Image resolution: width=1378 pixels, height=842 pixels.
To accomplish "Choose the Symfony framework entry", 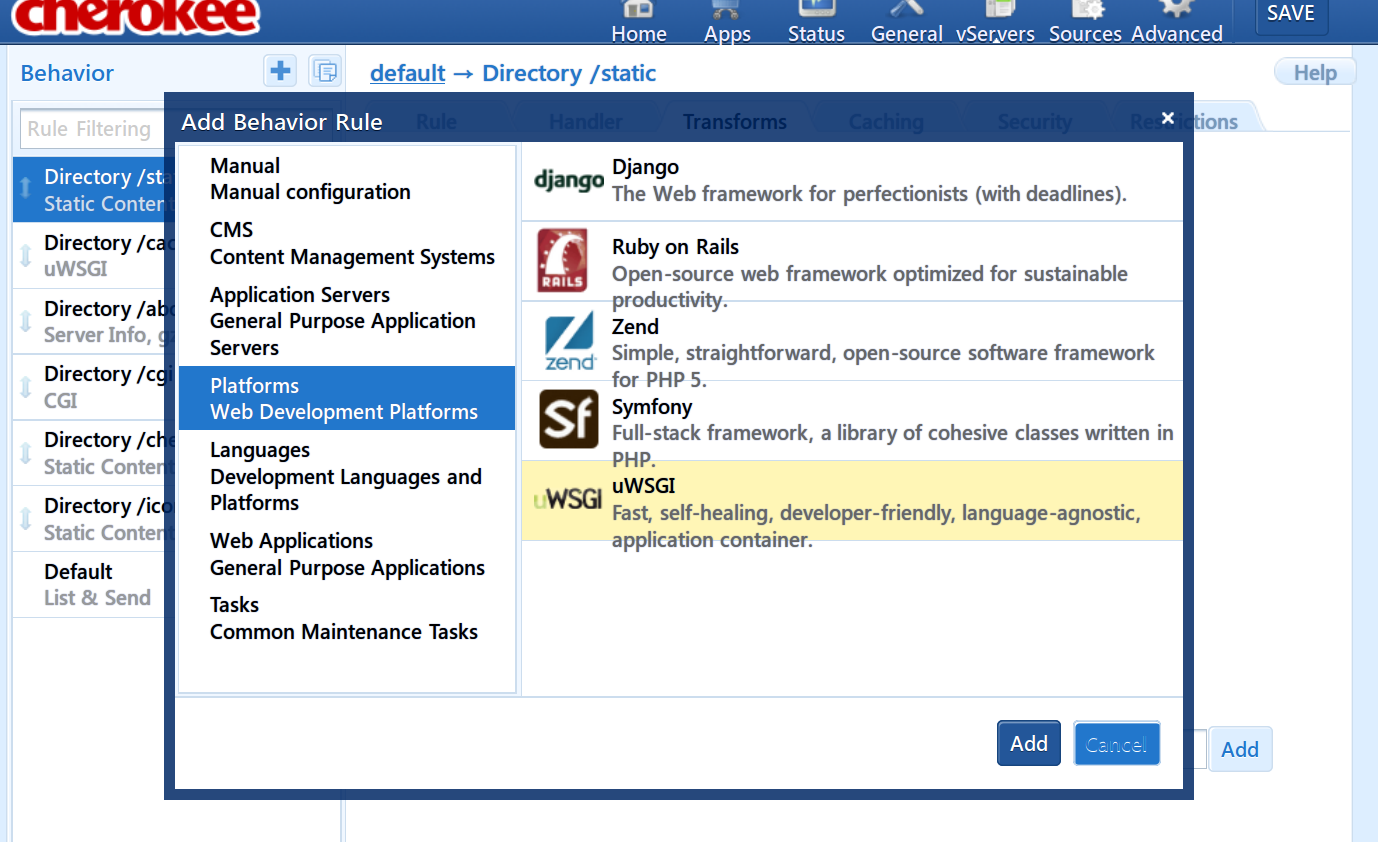I will [852, 421].
